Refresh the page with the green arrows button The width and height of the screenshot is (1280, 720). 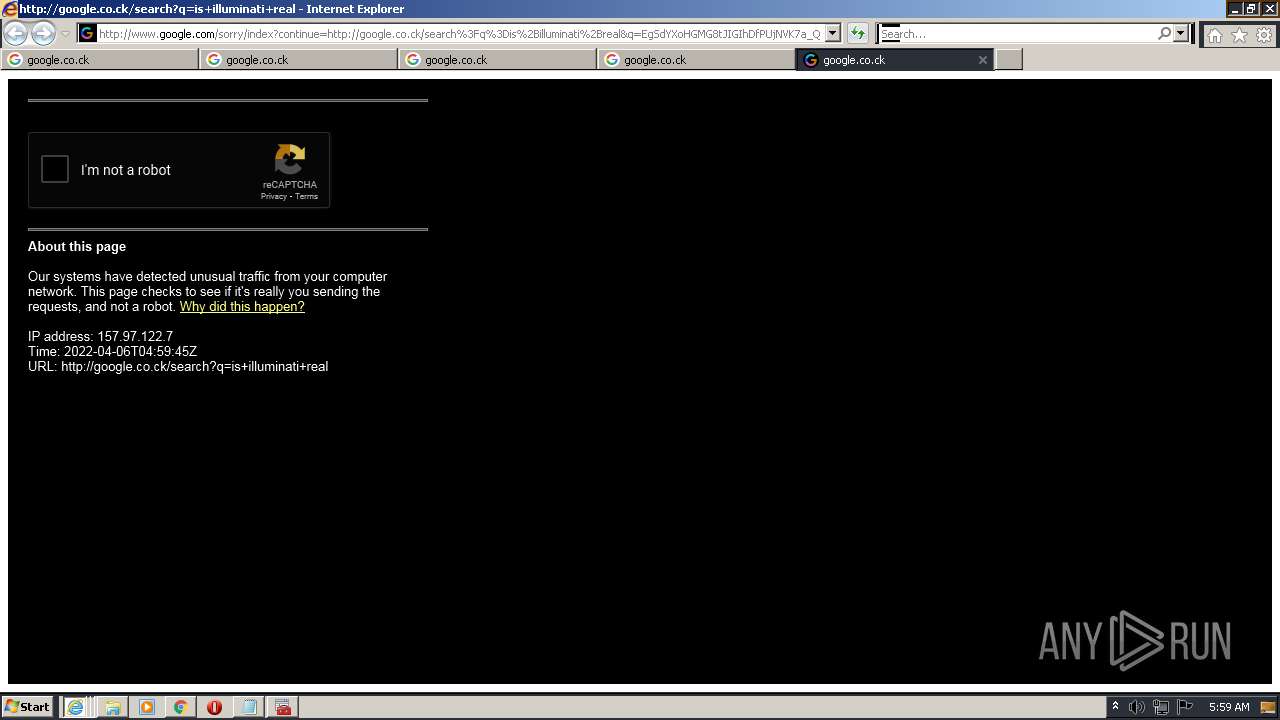(858, 33)
